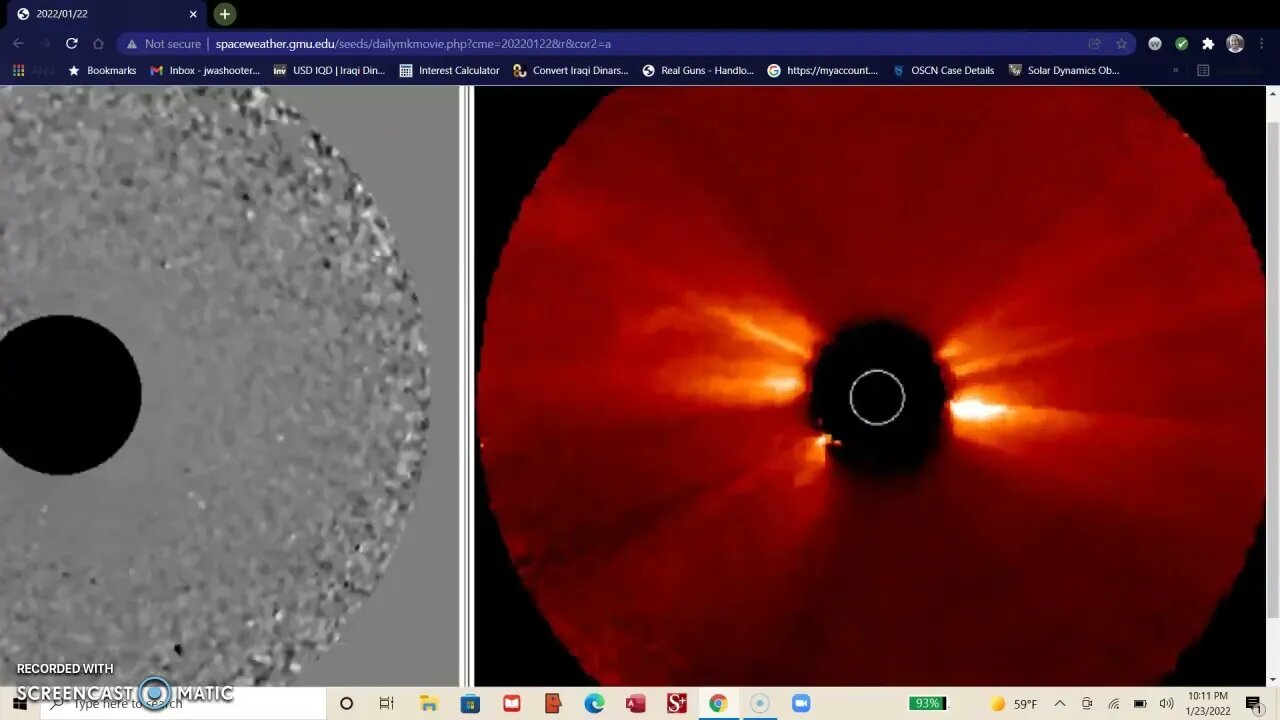The image size is (1280, 720).
Task: Open the green checkmark extension
Action: (x=1181, y=43)
